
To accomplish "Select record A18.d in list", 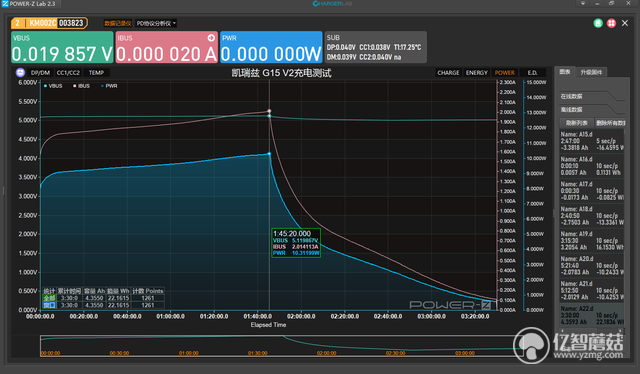I will click(x=591, y=216).
